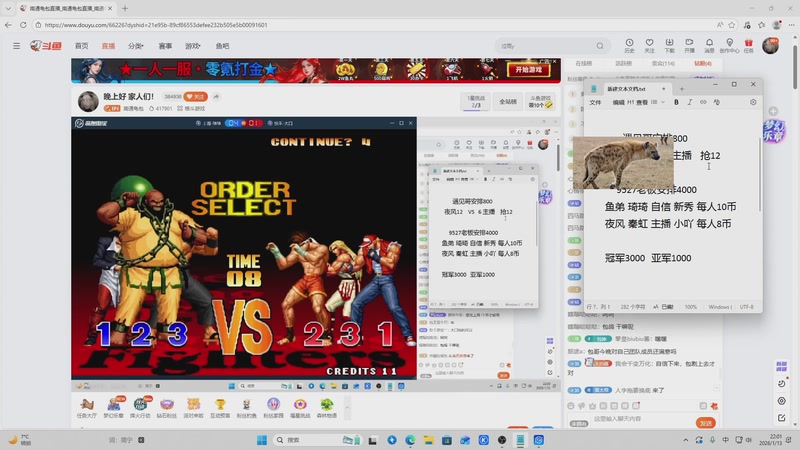Expand the 游戏 games dropdown
Screen dimensions: 800x450
pos(192,46)
